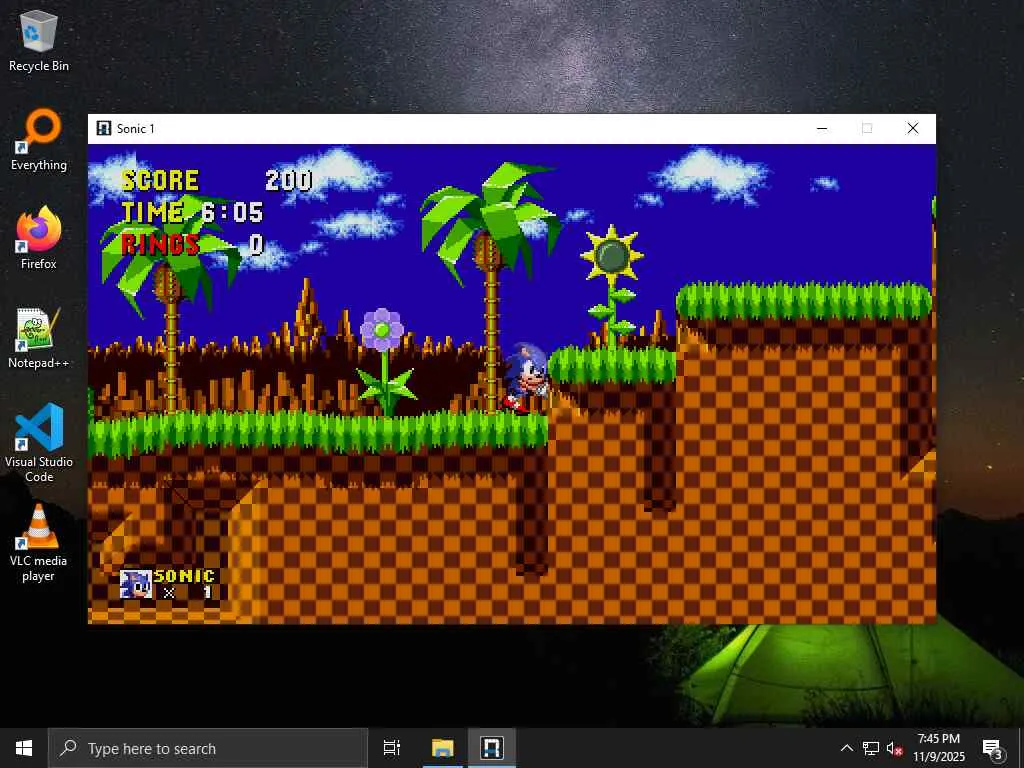This screenshot has height=768, width=1024.
Task: Click the Sonic 1 window title text
Action: (136, 129)
